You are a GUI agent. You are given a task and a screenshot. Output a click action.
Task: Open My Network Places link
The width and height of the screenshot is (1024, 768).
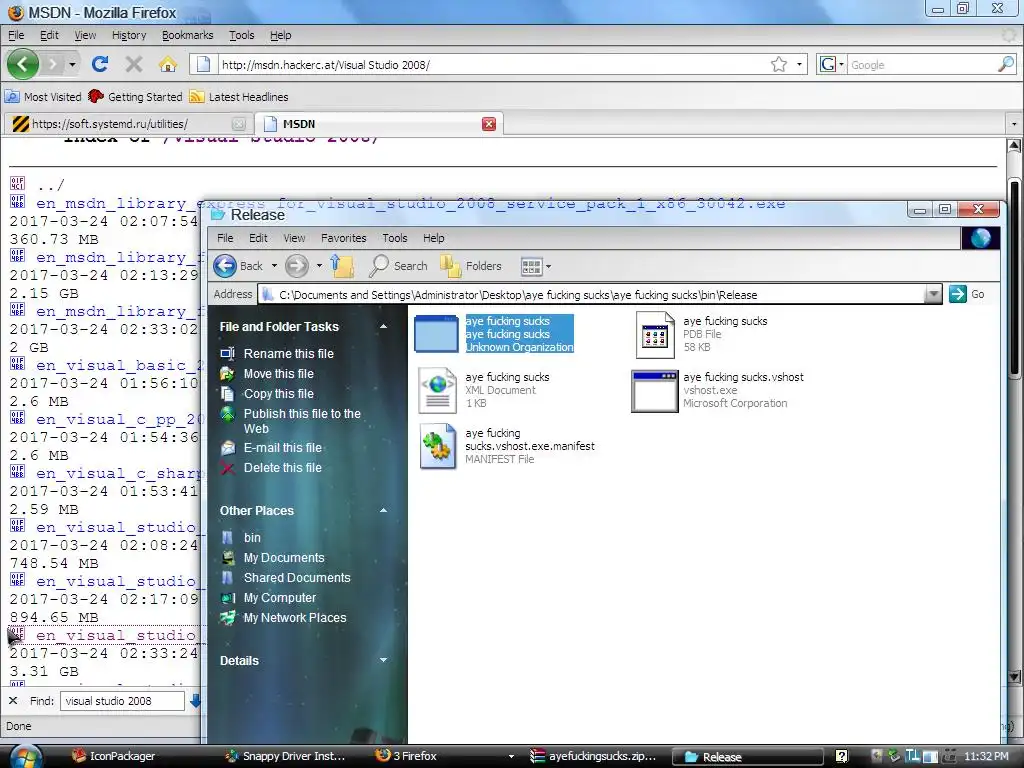pyautogui.click(x=295, y=618)
